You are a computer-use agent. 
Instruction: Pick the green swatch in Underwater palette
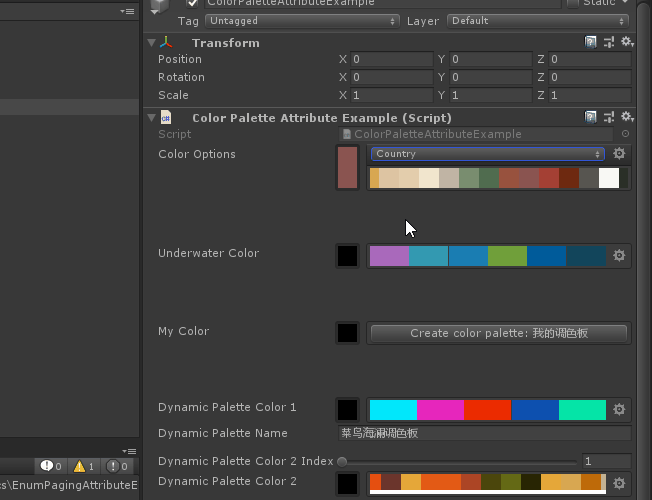tap(507, 256)
